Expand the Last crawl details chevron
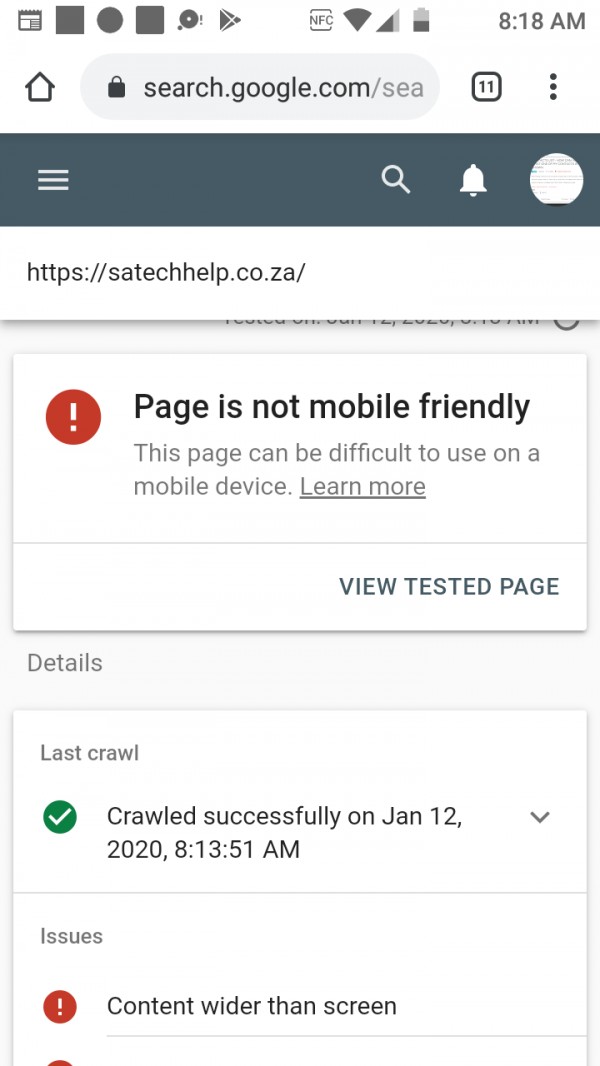600x1066 pixels. [x=540, y=817]
